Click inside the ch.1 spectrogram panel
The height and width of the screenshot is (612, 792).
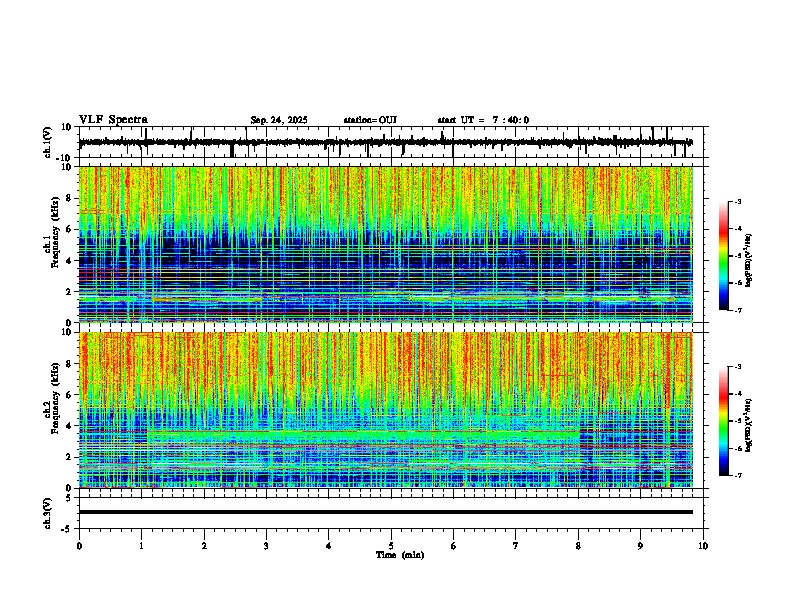click(385, 244)
